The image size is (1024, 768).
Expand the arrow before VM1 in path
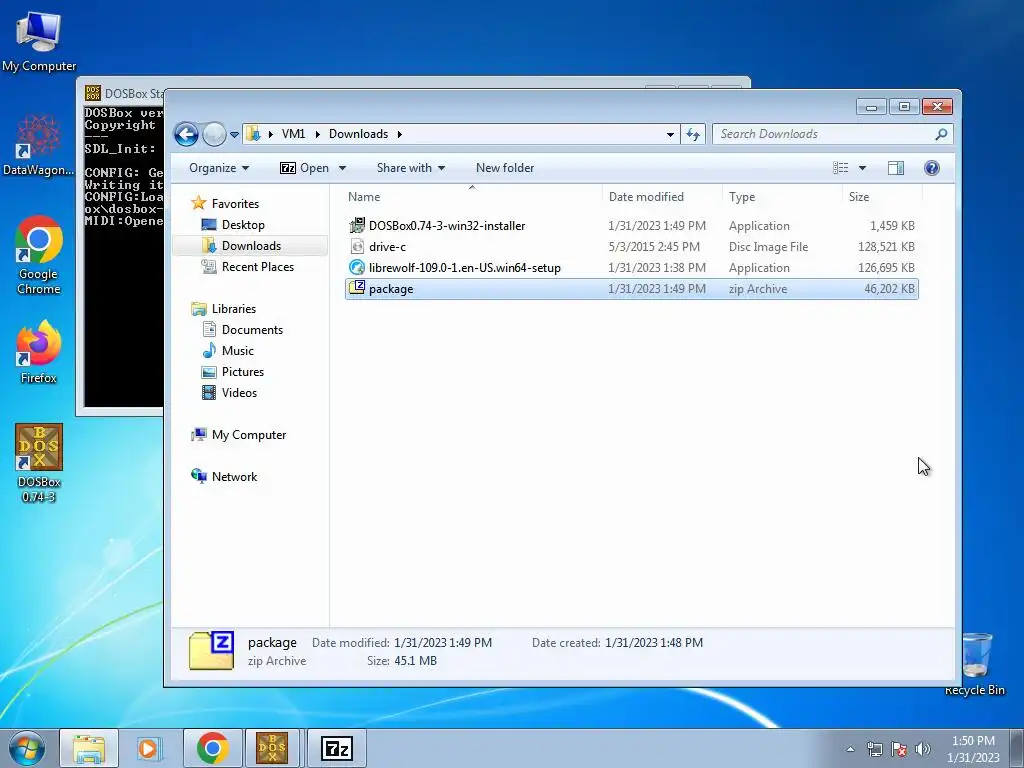(270, 135)
